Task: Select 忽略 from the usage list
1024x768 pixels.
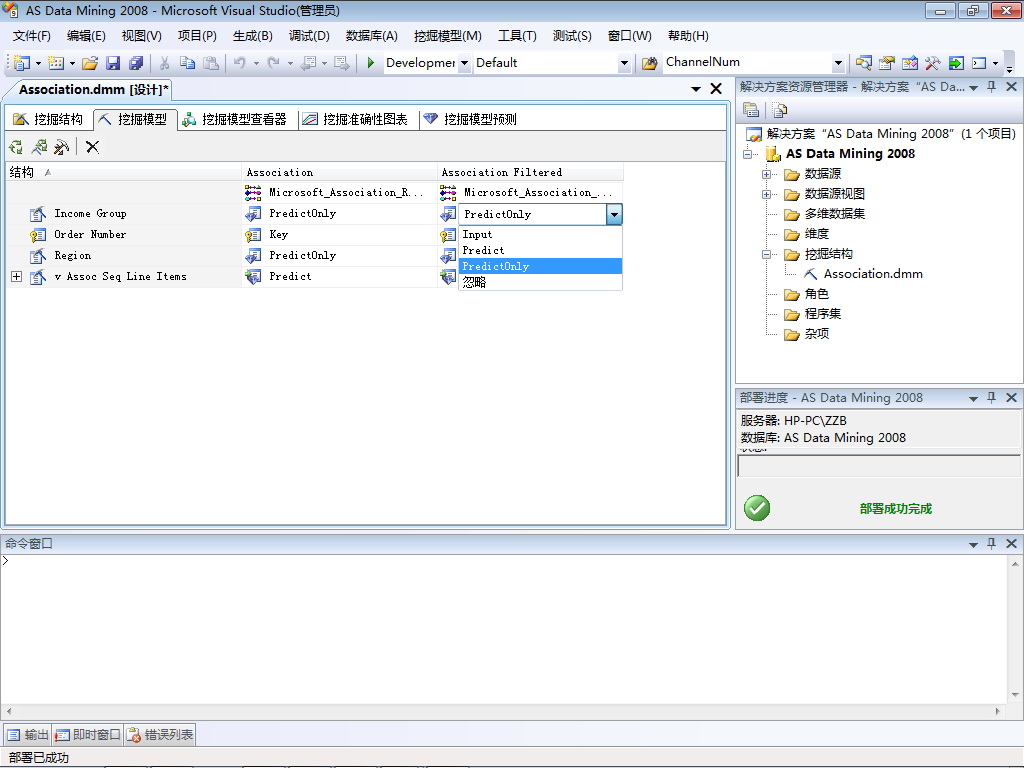Action: tap(540, 282)
